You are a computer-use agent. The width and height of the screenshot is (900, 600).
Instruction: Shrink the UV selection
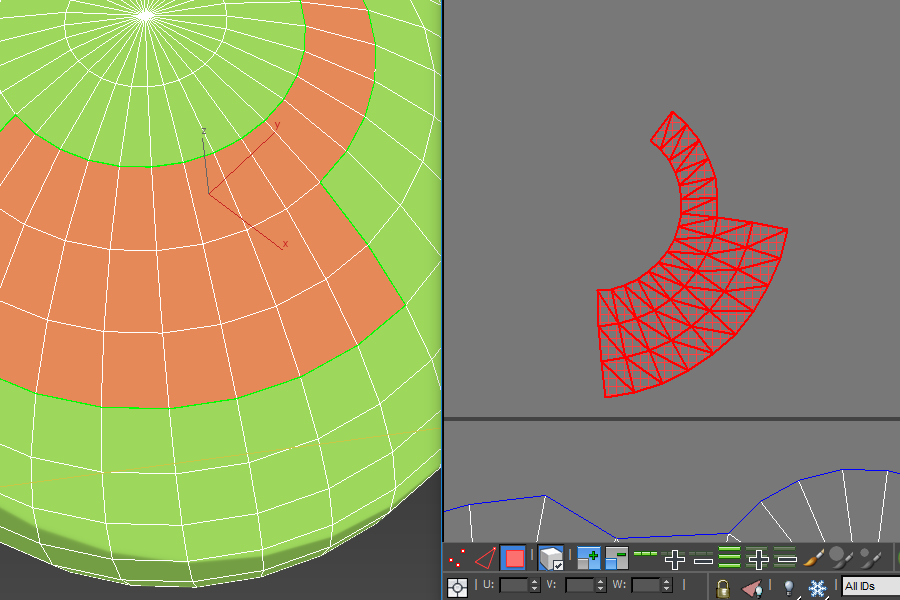[x=616, y=558]
